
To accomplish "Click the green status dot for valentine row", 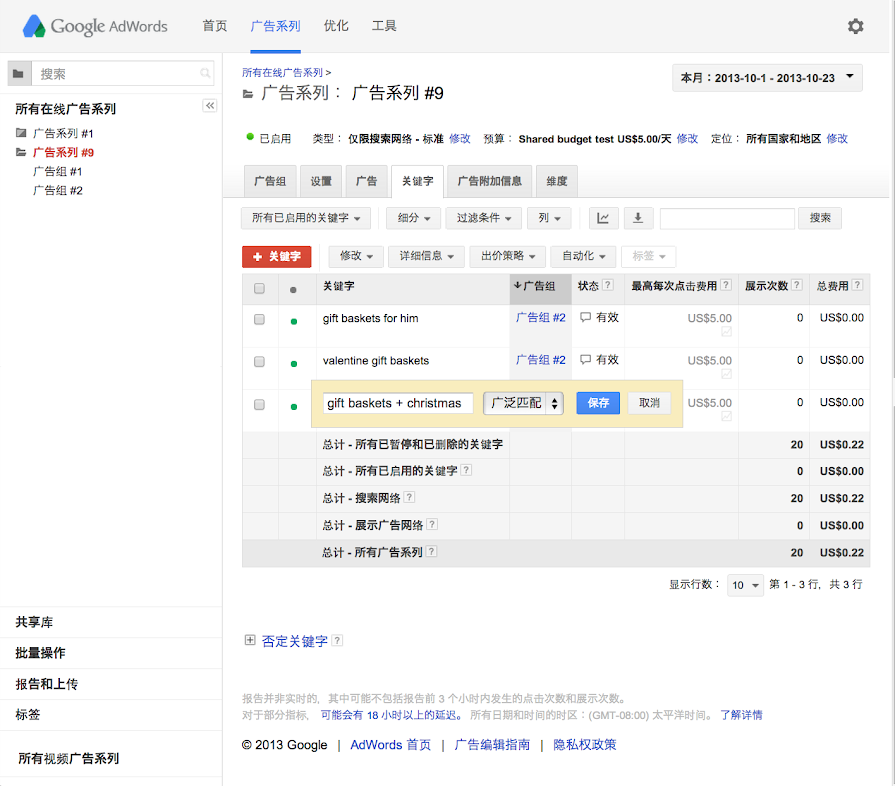I will pyautogui.click(x=293, y=364).
